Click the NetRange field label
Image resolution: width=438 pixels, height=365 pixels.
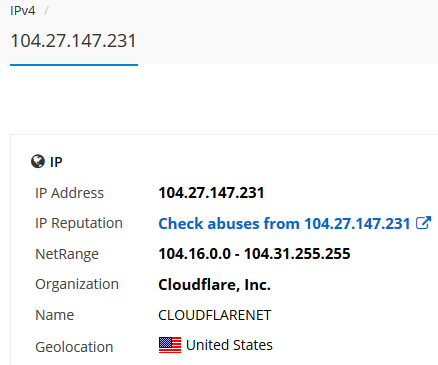click(x=67, y=254)
